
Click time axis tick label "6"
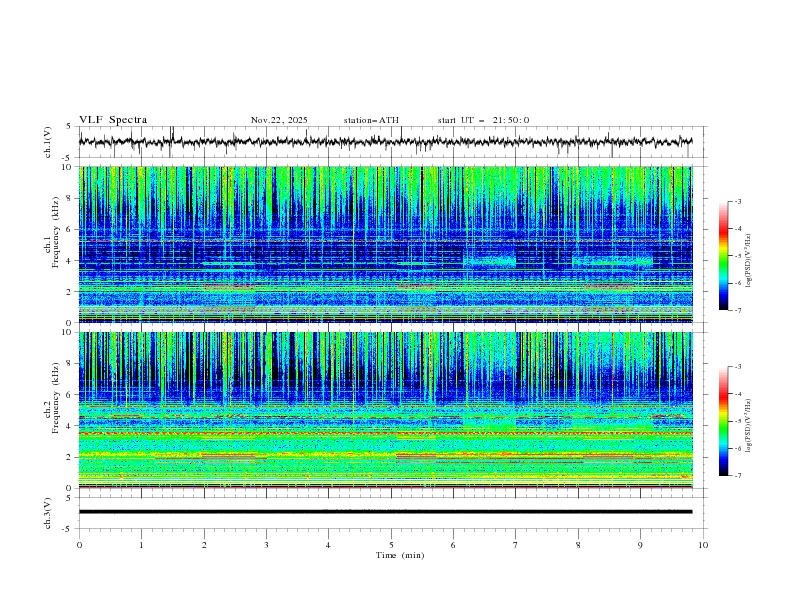[453, 545]
